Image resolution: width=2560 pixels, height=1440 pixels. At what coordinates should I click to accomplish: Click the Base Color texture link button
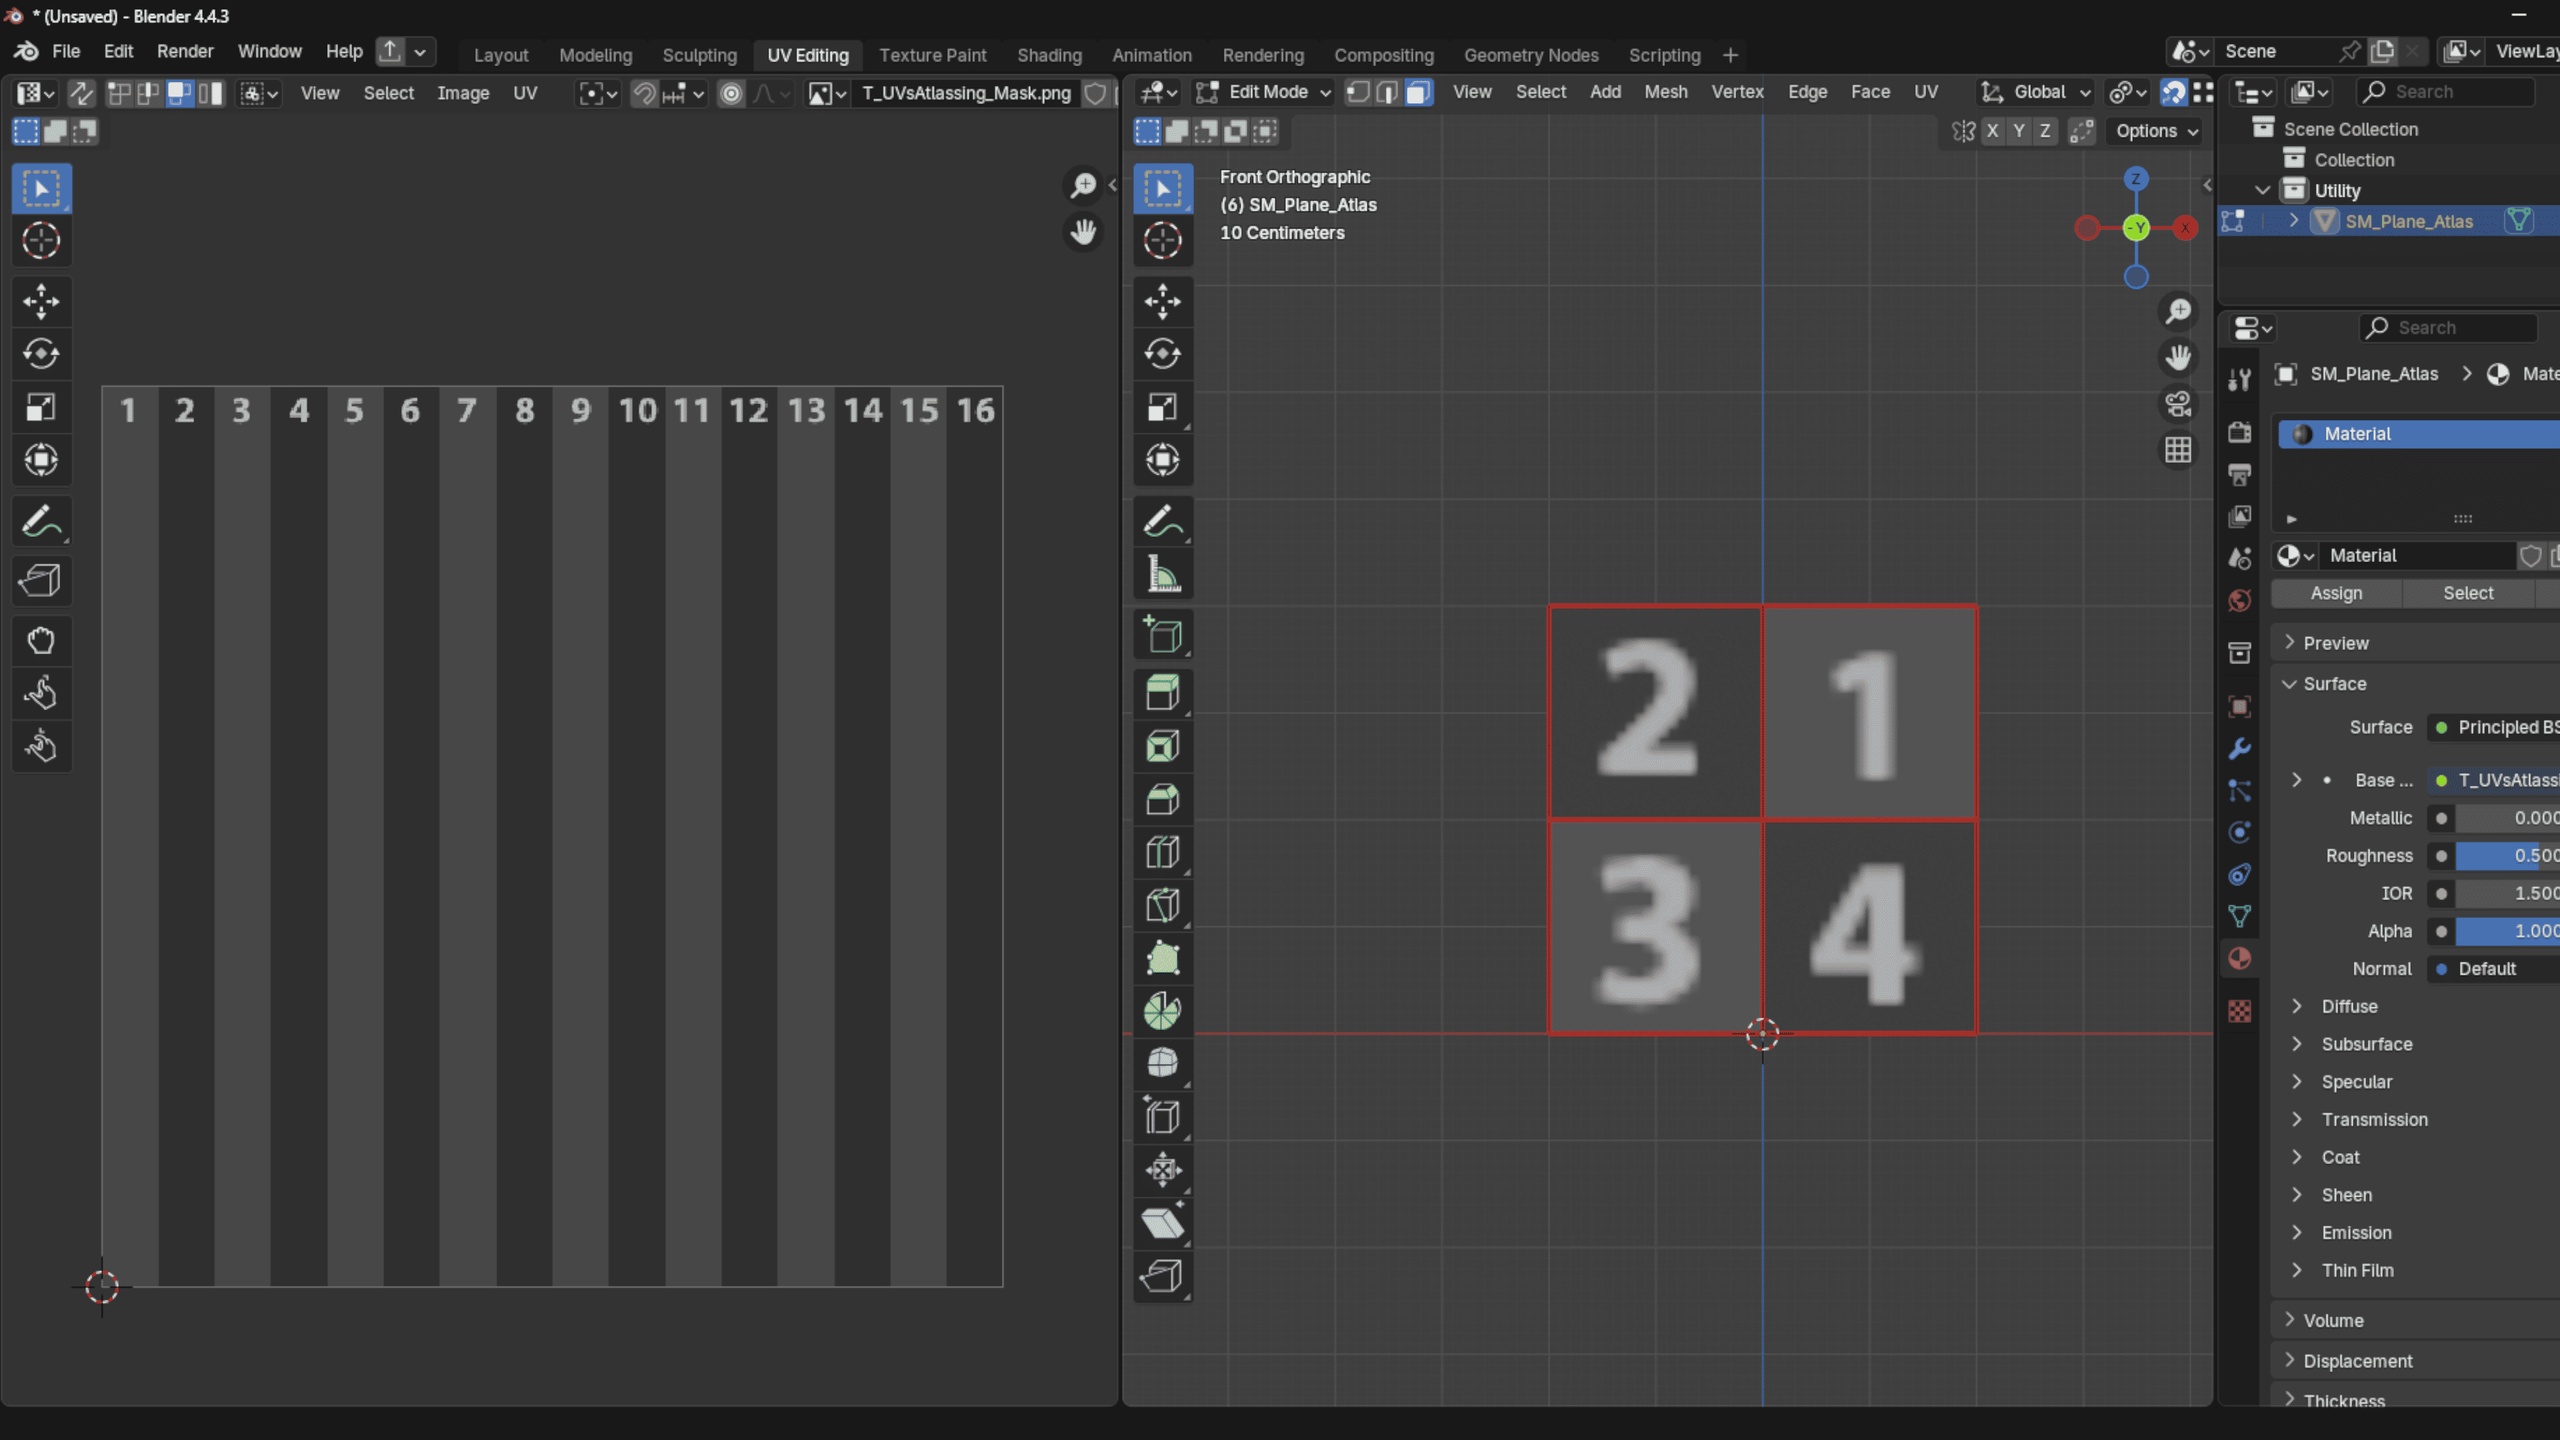point(2494,780)
